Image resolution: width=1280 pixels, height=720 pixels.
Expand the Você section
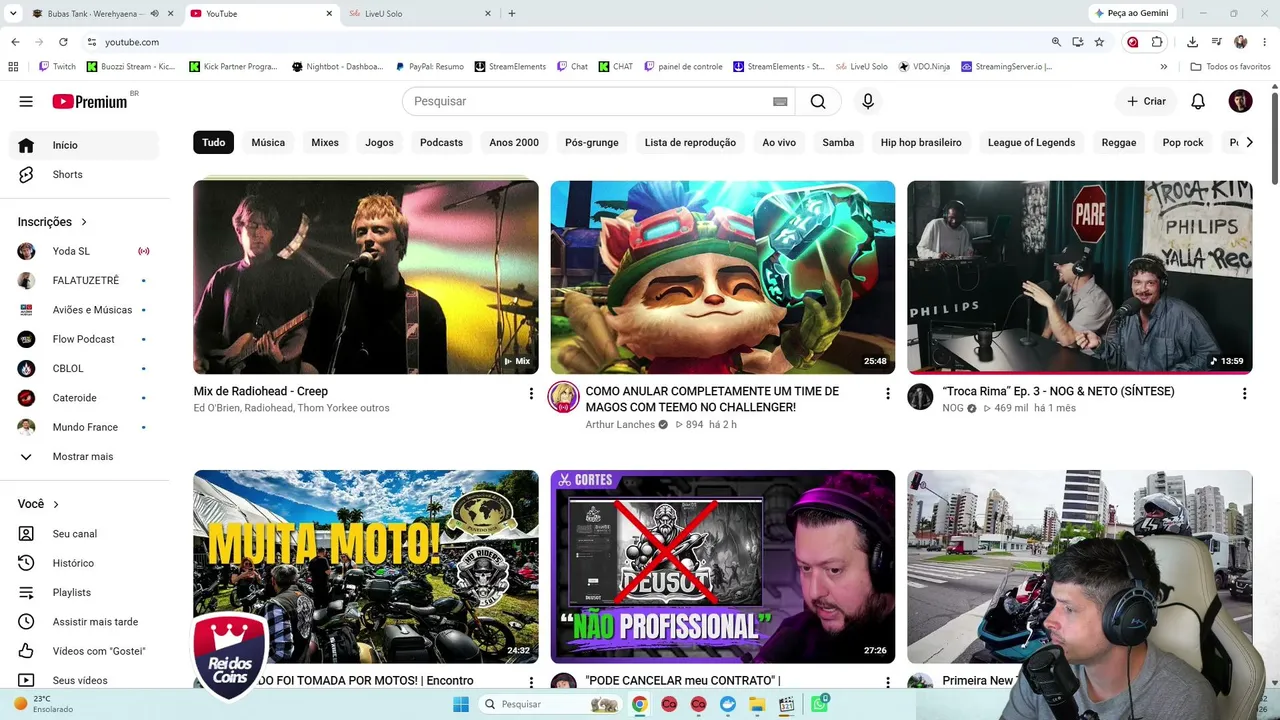click(x=39, y=504)
